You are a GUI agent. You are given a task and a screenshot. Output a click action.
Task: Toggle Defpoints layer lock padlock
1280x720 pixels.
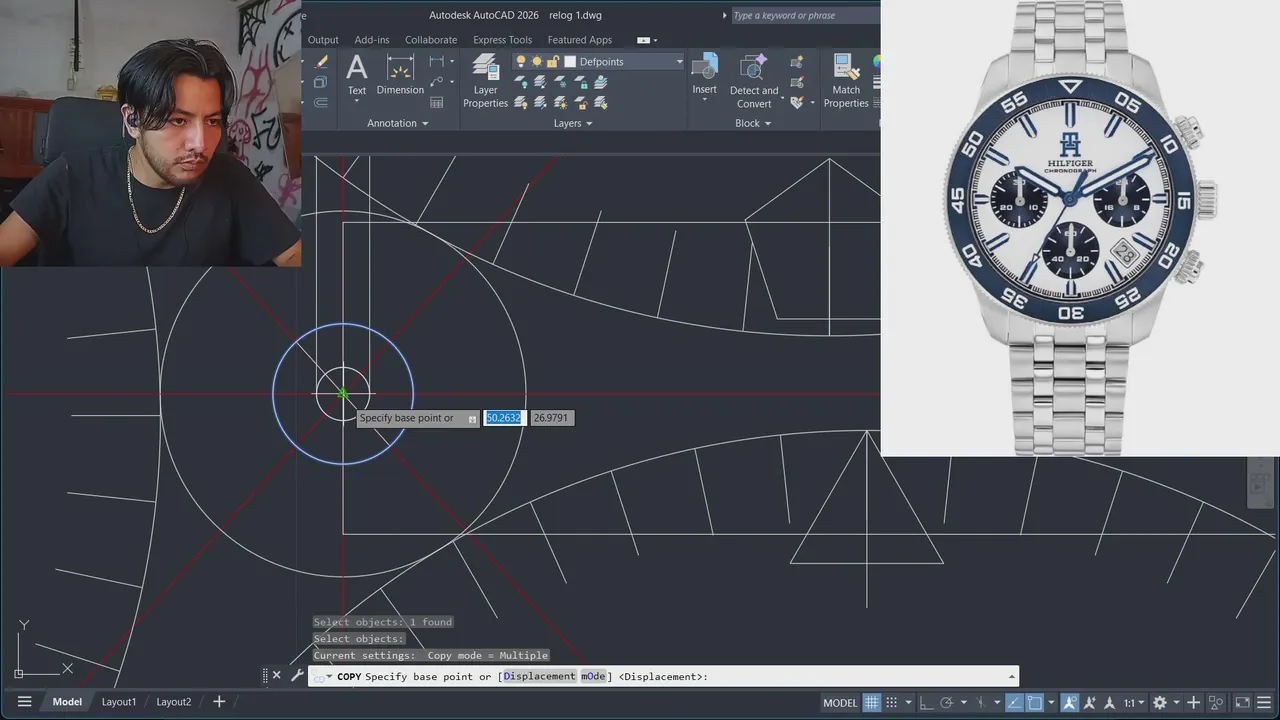pos(553,62)
